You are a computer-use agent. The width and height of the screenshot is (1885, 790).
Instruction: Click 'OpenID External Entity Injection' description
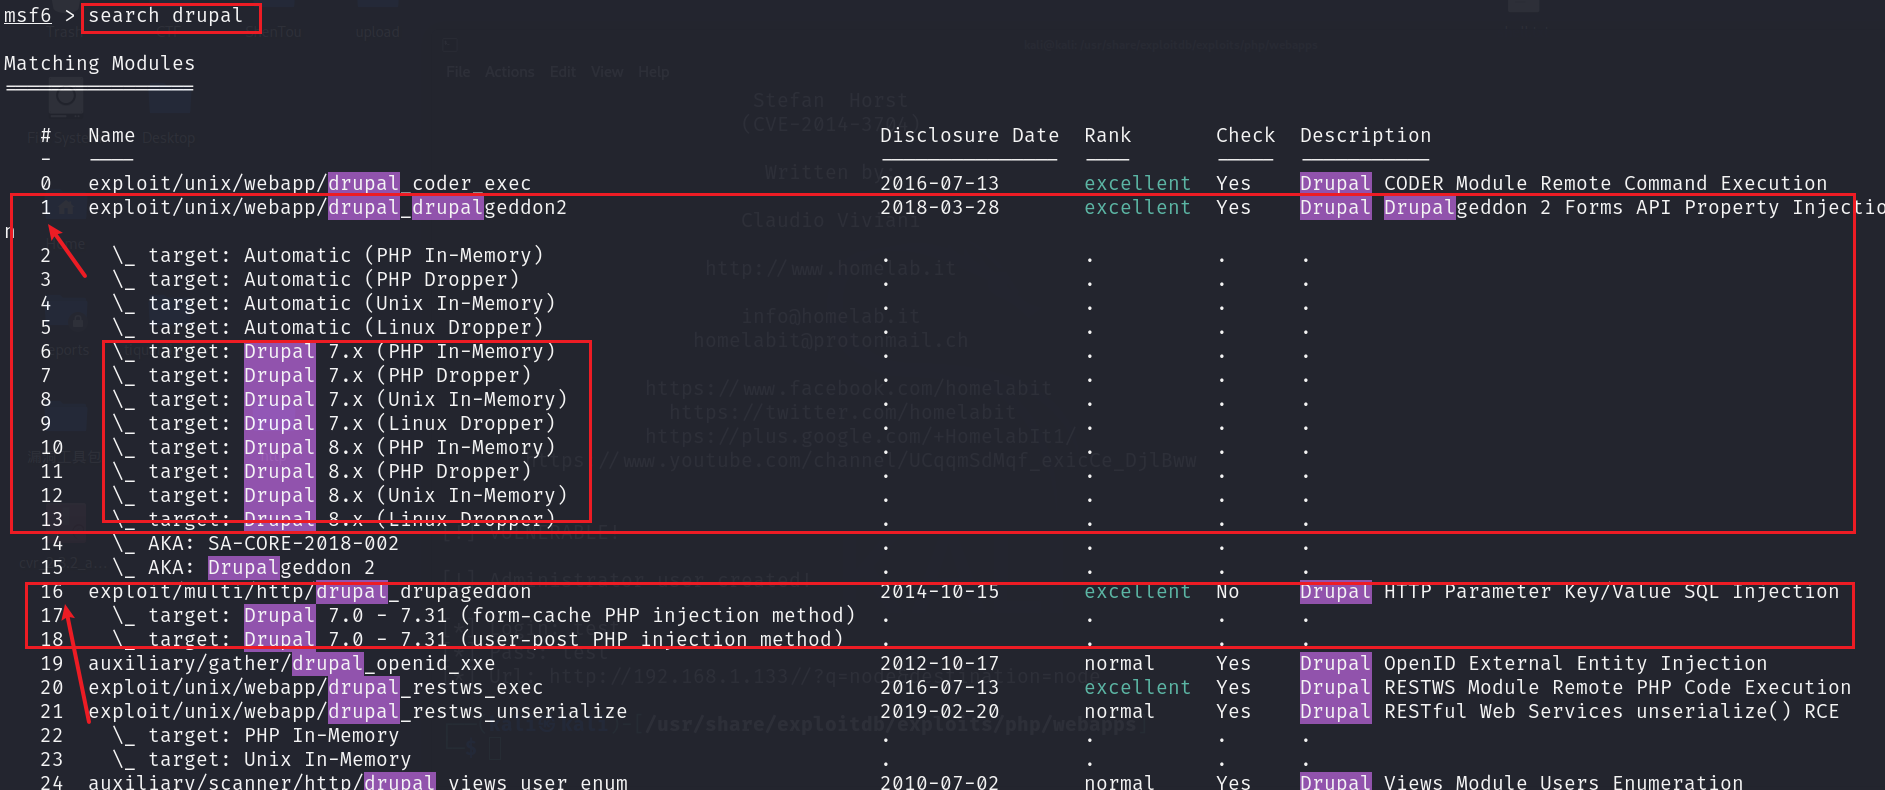1576,663
